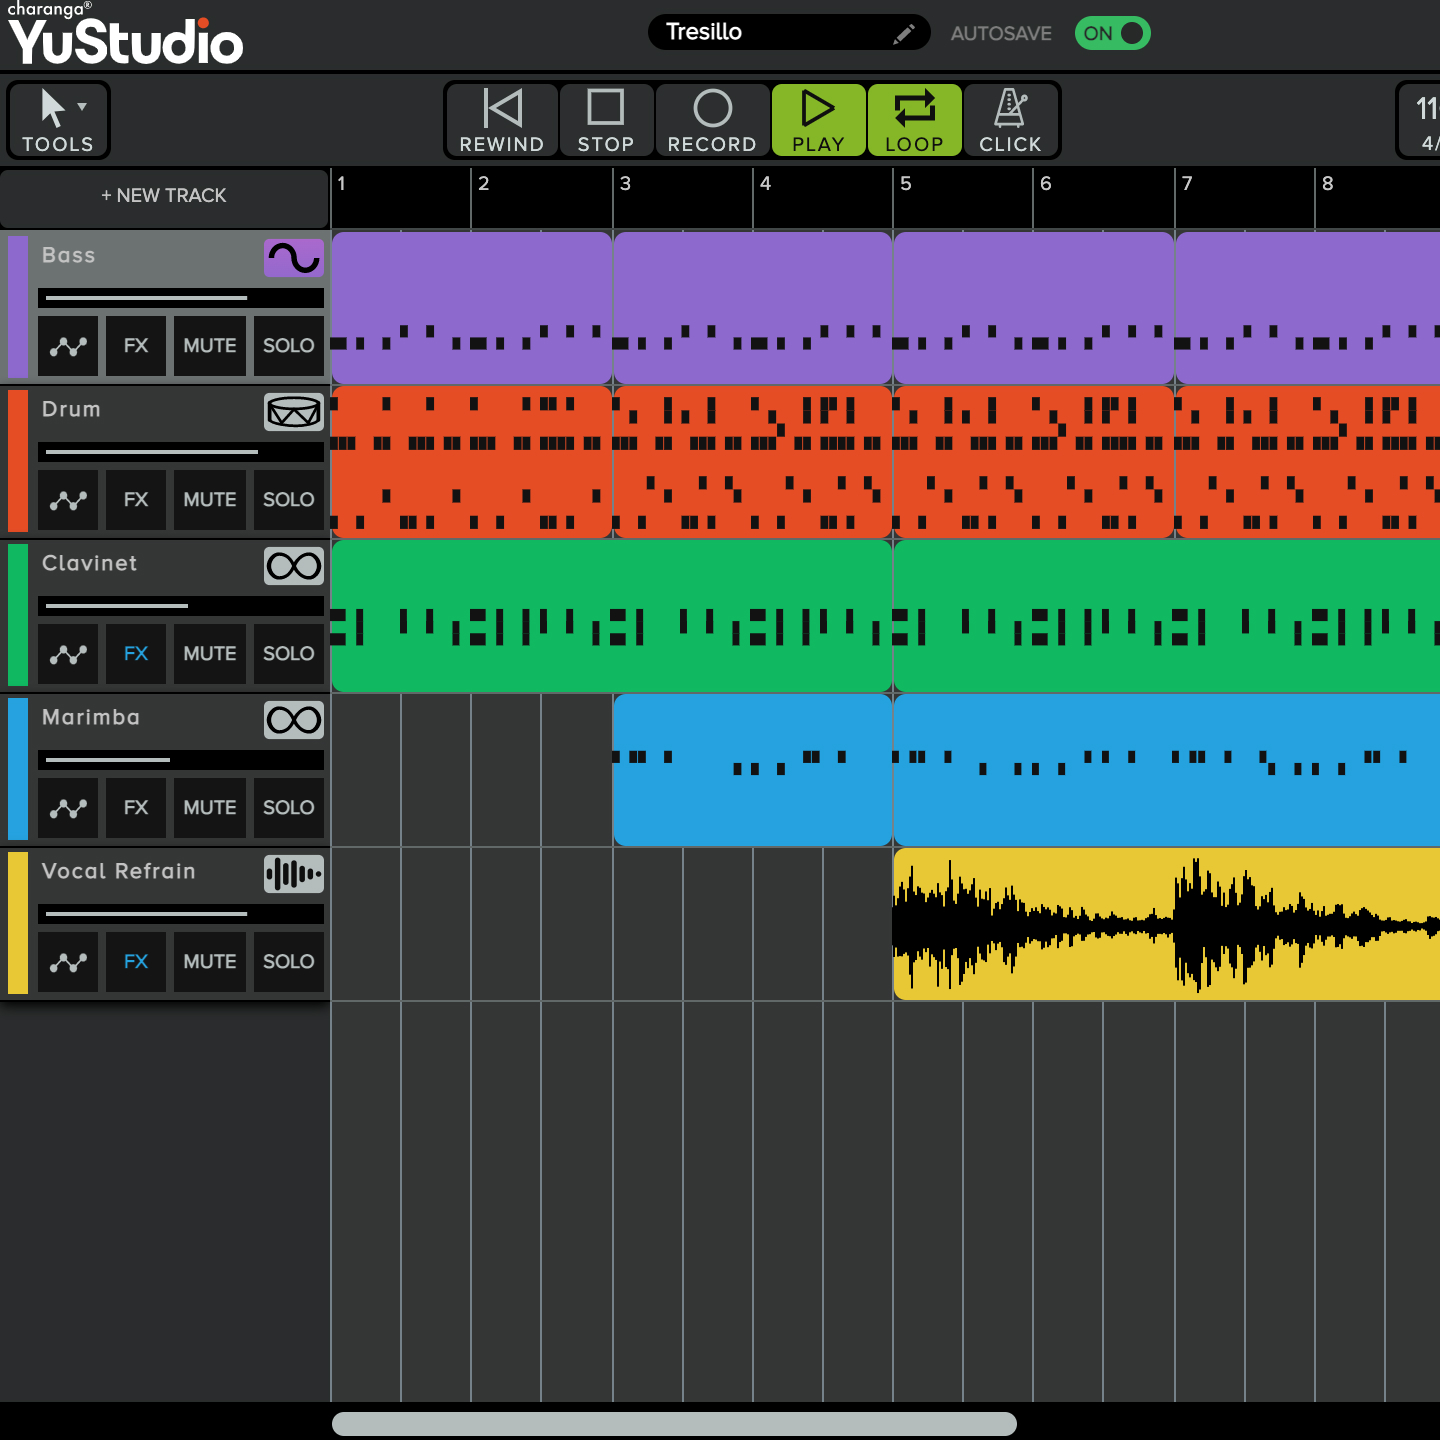Toggle Autosave off

tap(1112, 33)
